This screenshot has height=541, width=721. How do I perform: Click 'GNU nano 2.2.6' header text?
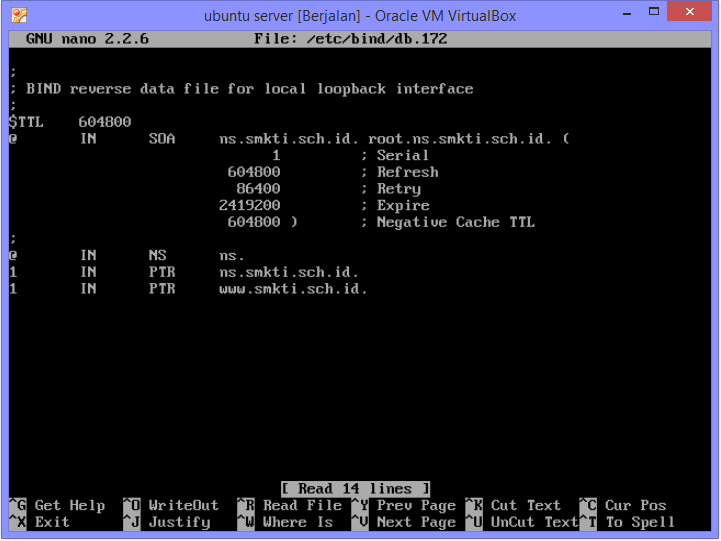pos(87,39)
